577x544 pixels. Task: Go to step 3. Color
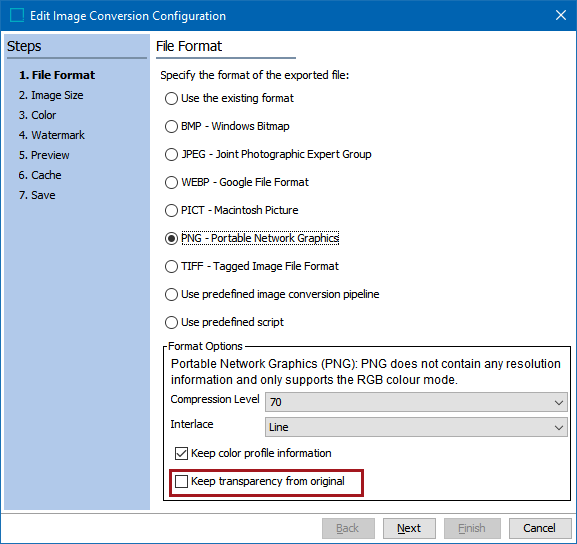click(x=38, y=115)
